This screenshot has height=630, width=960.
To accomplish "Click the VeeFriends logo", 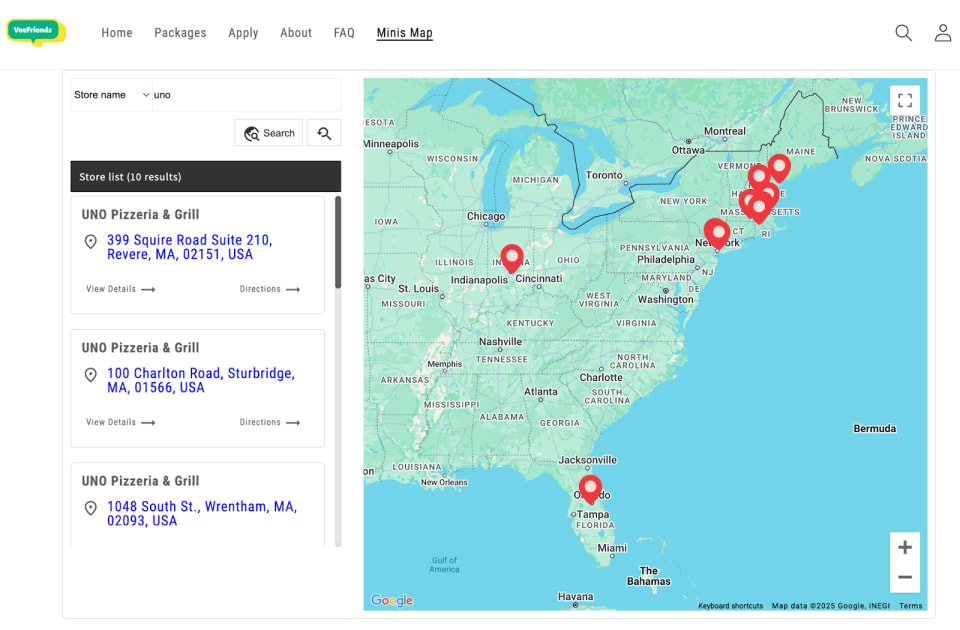I will [36, 32].
